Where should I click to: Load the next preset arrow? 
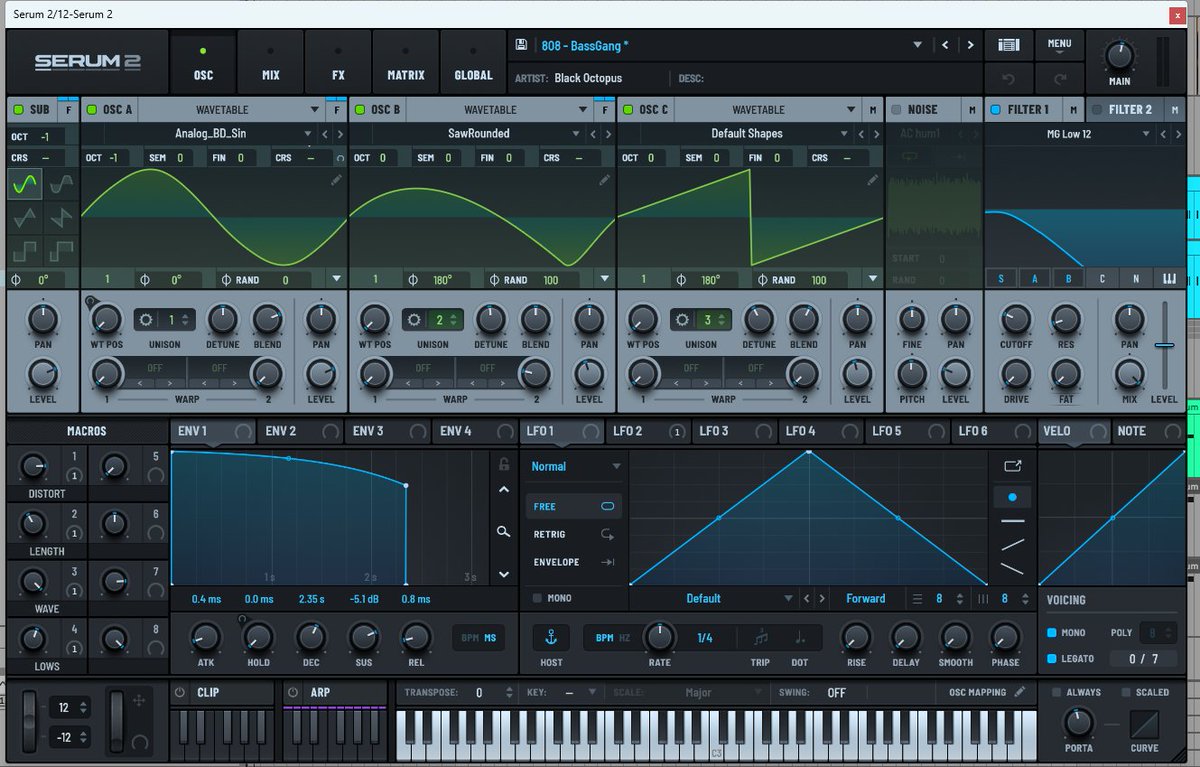970,45
